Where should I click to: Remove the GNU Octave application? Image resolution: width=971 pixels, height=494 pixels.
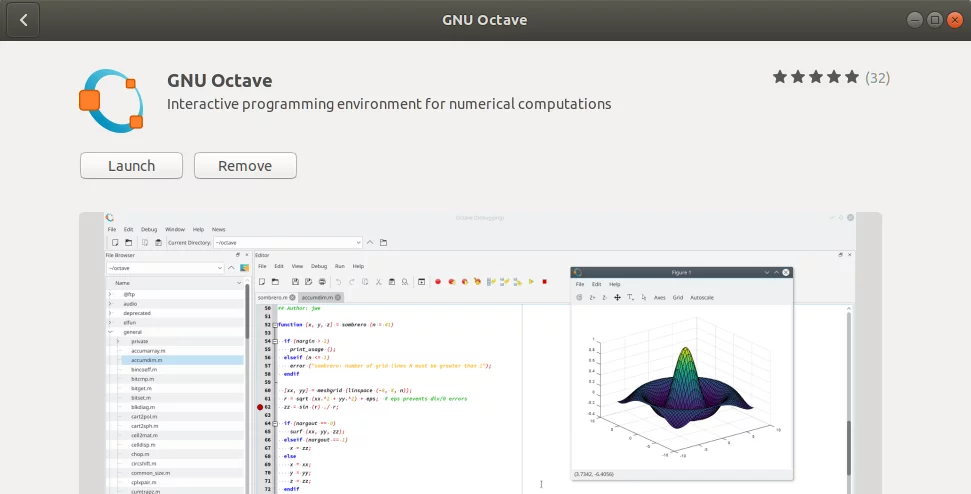click(245, 166)
